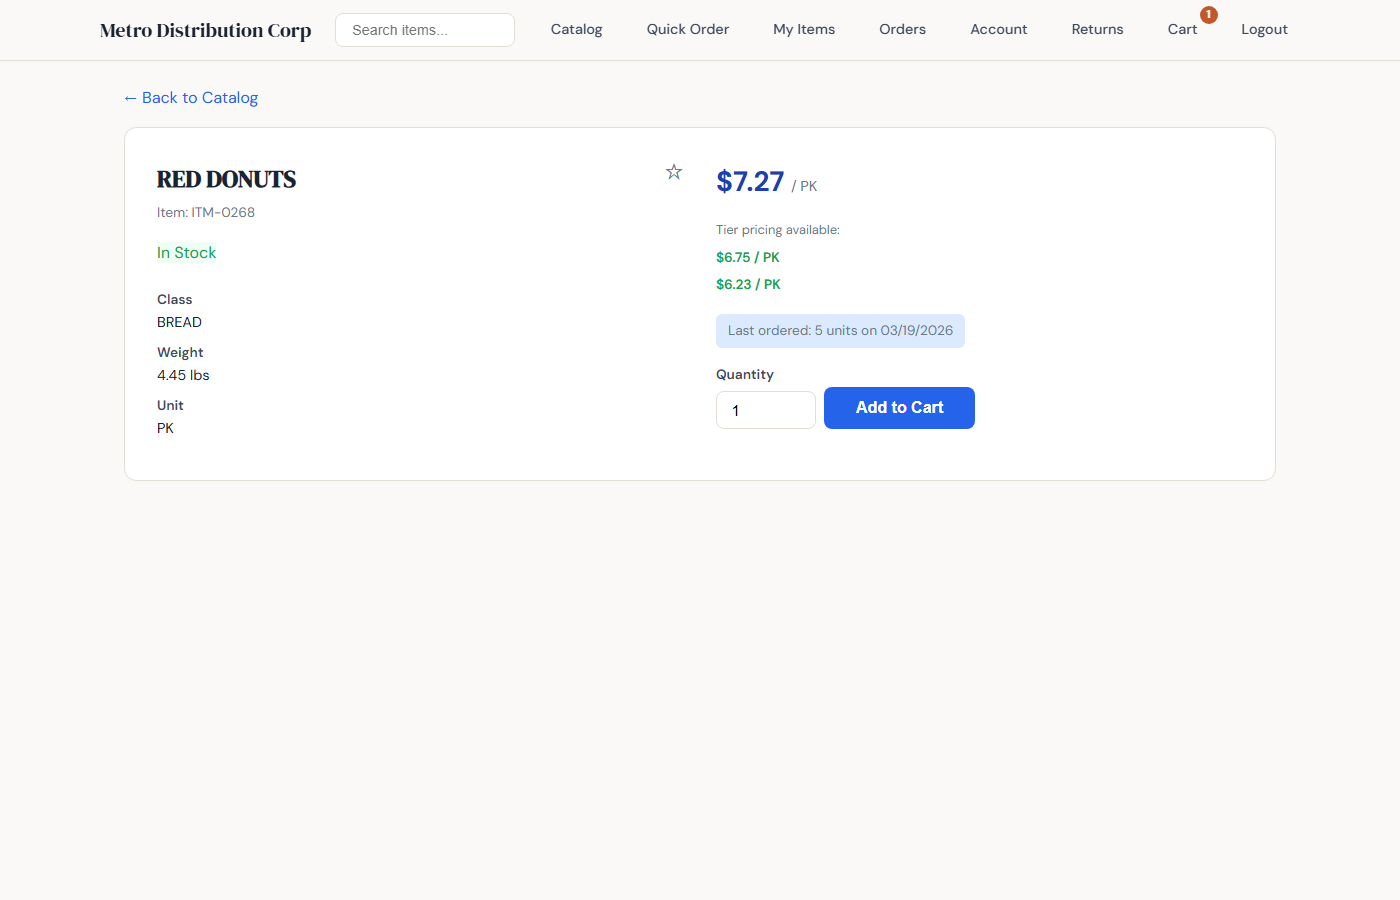The width and height of the screenshot is (1400, 900).
Task: Navigate to the Returns page
Action: pos(1097,29)
